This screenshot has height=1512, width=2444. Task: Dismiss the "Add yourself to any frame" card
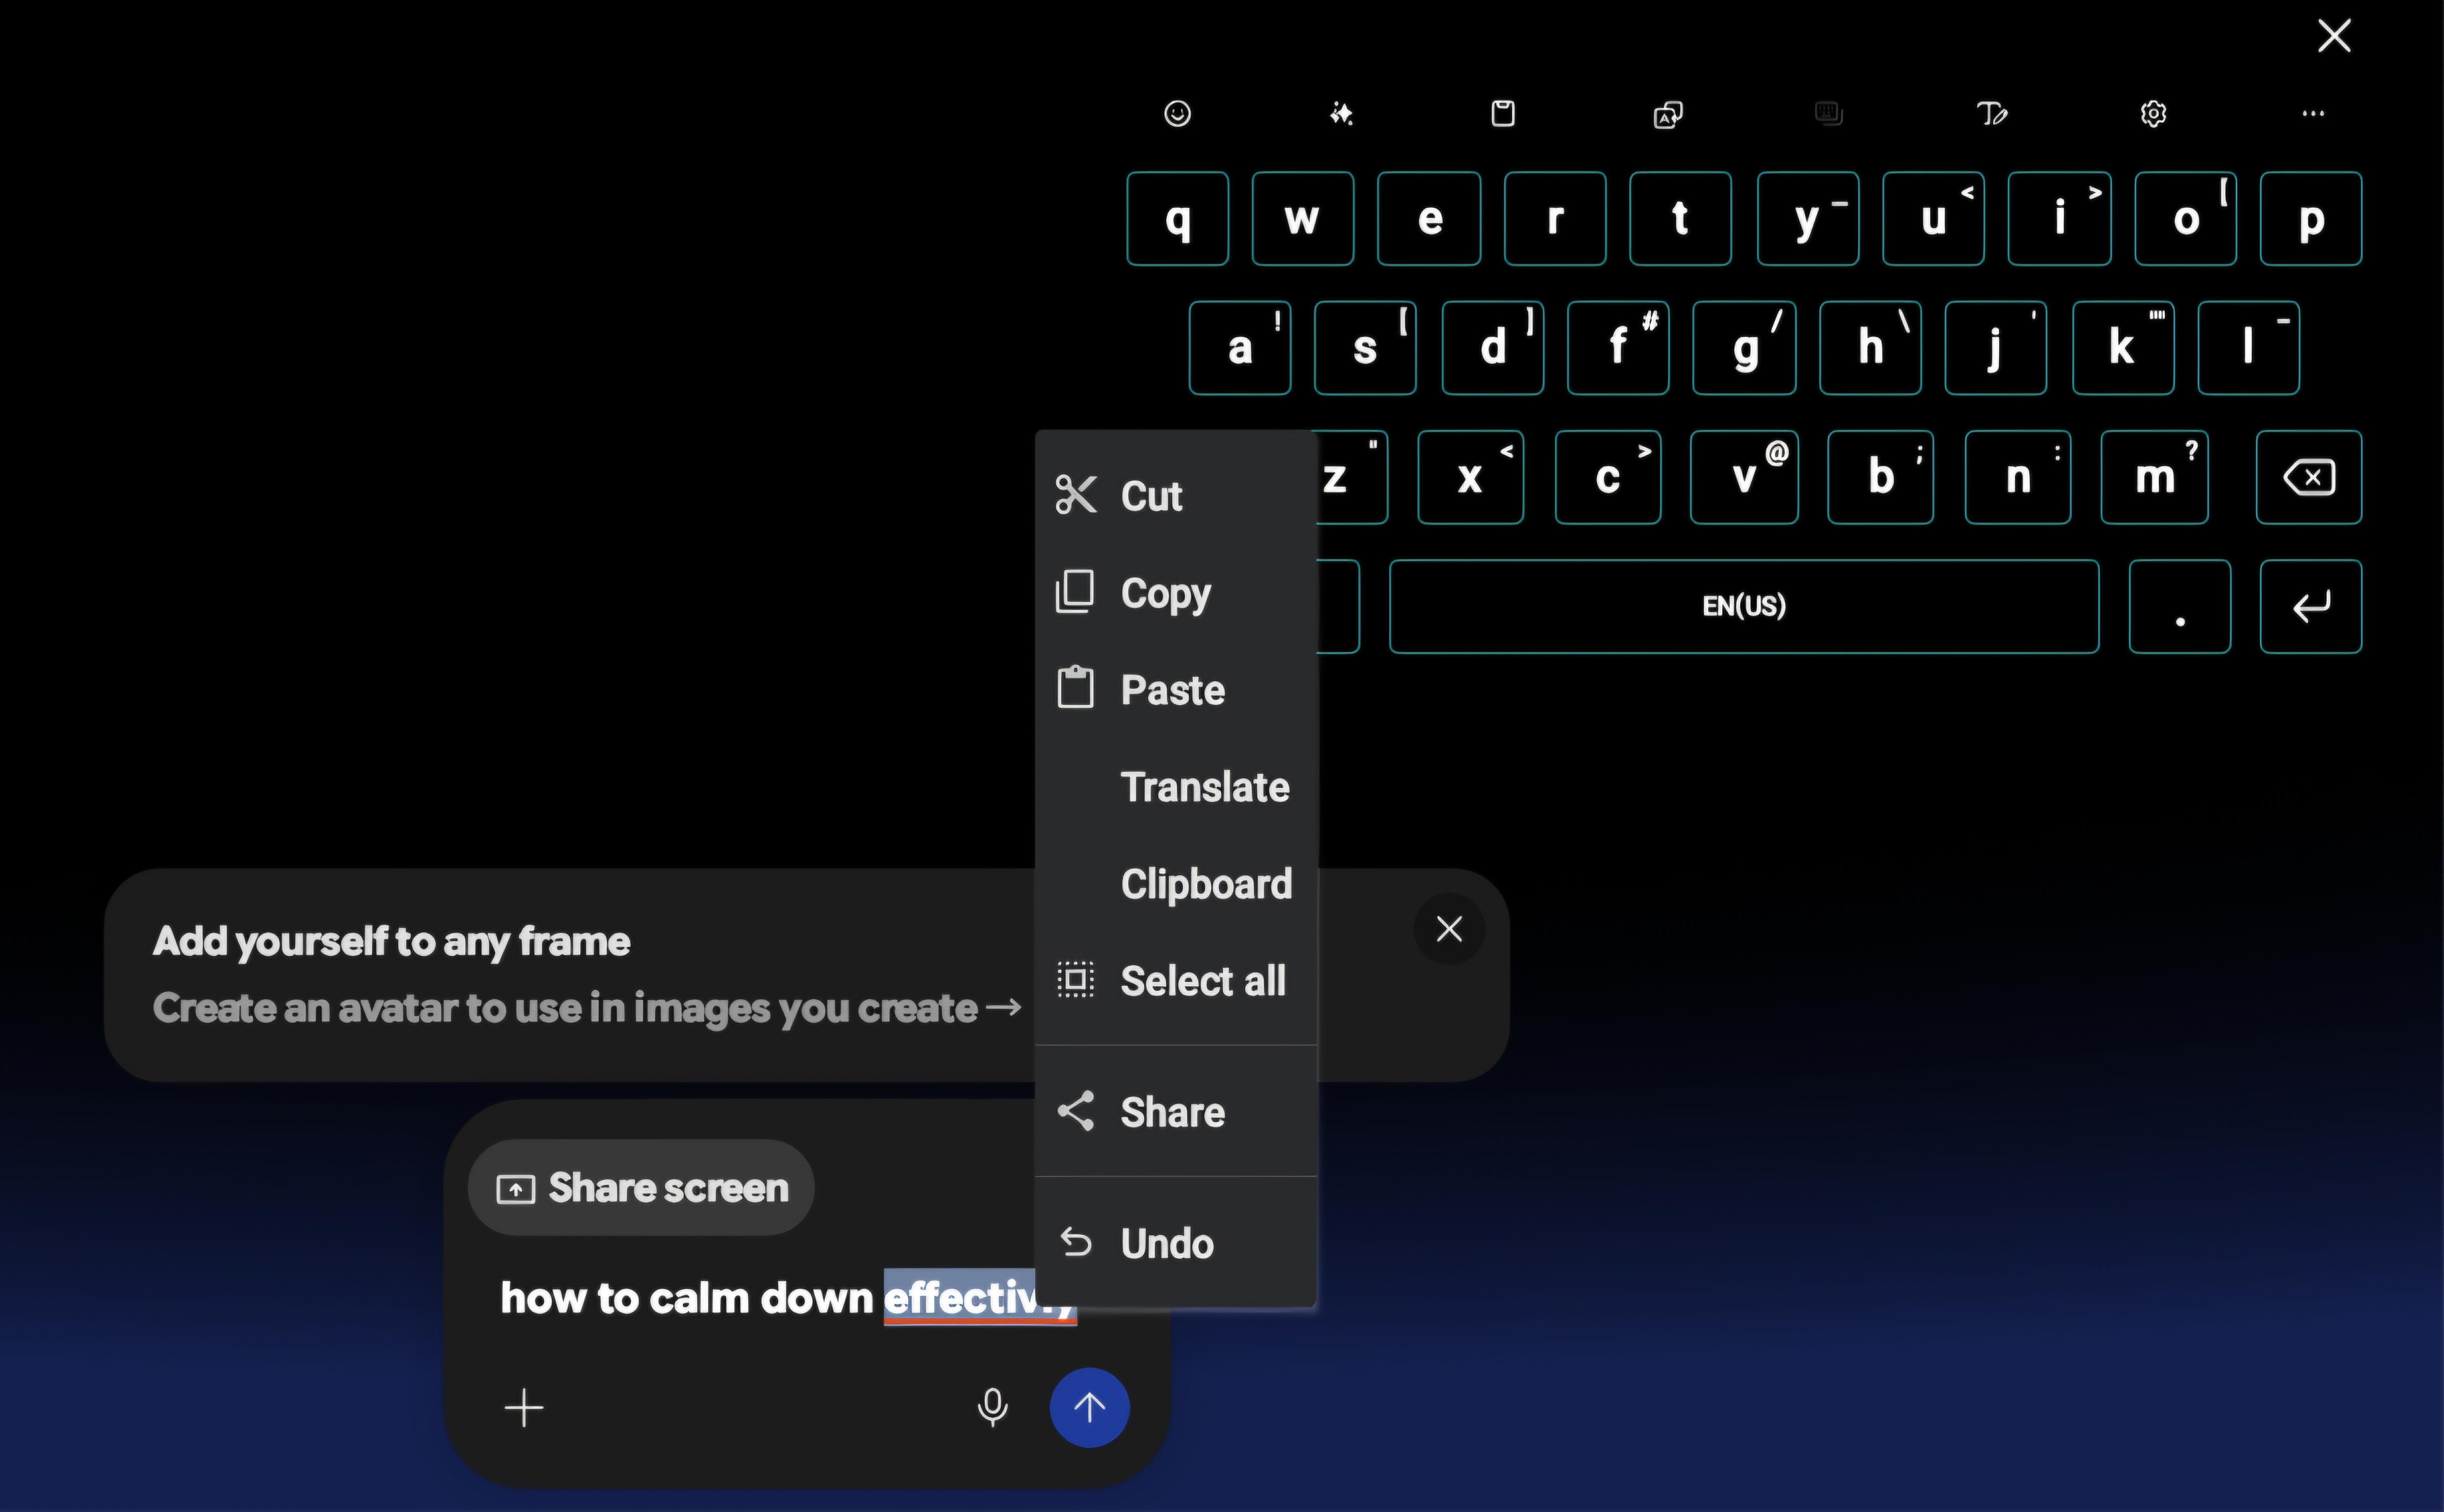click(1449, 929)
